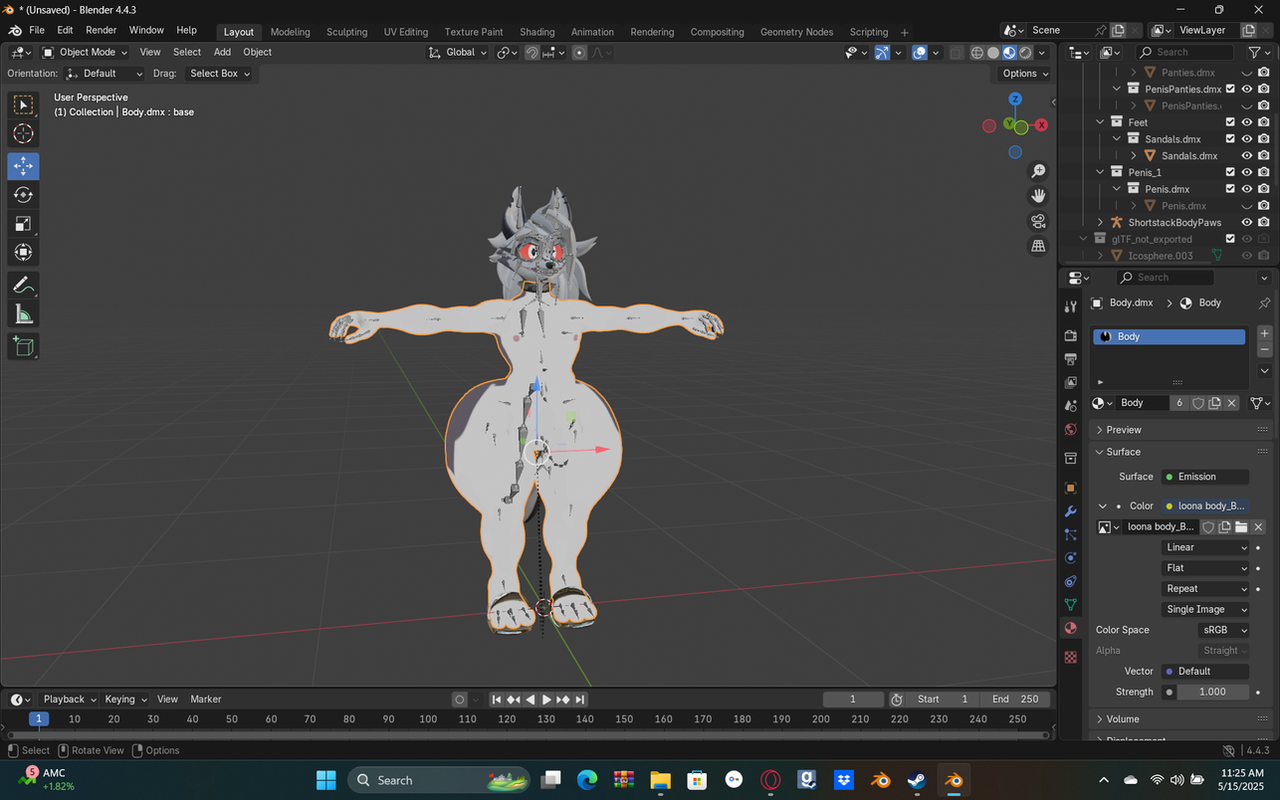This screenshot has height=800, width=1280.
Task: Click the timeline End frame field
Action: (1015, 700)
